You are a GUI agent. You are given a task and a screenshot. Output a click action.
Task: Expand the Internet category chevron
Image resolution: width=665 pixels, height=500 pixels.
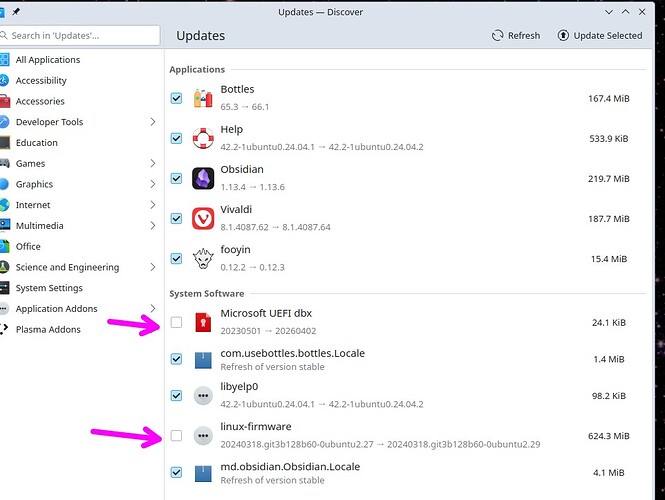[x=153, y=205]
